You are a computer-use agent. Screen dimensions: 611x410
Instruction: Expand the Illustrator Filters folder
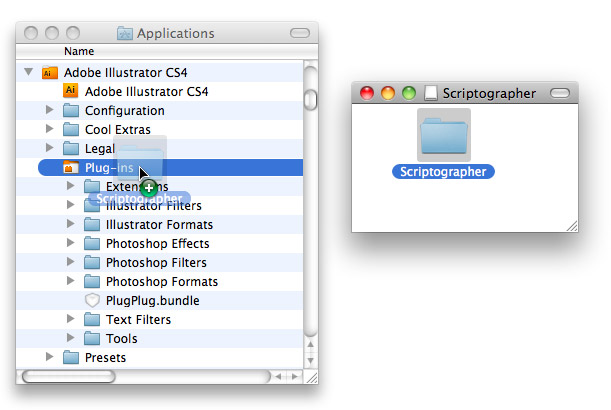tap(71, 205)
